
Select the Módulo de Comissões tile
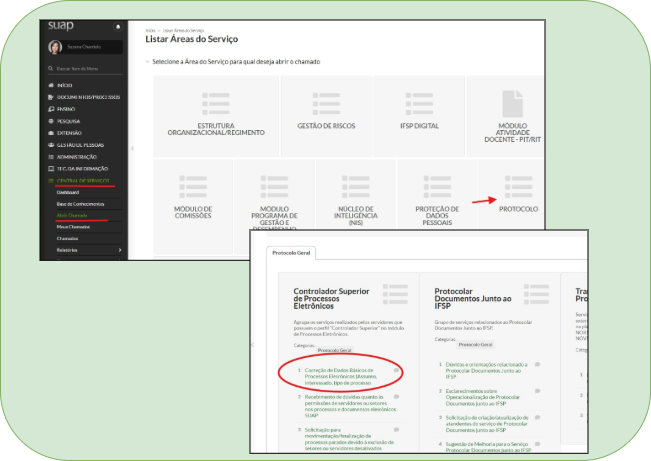(x=193, y=206)
